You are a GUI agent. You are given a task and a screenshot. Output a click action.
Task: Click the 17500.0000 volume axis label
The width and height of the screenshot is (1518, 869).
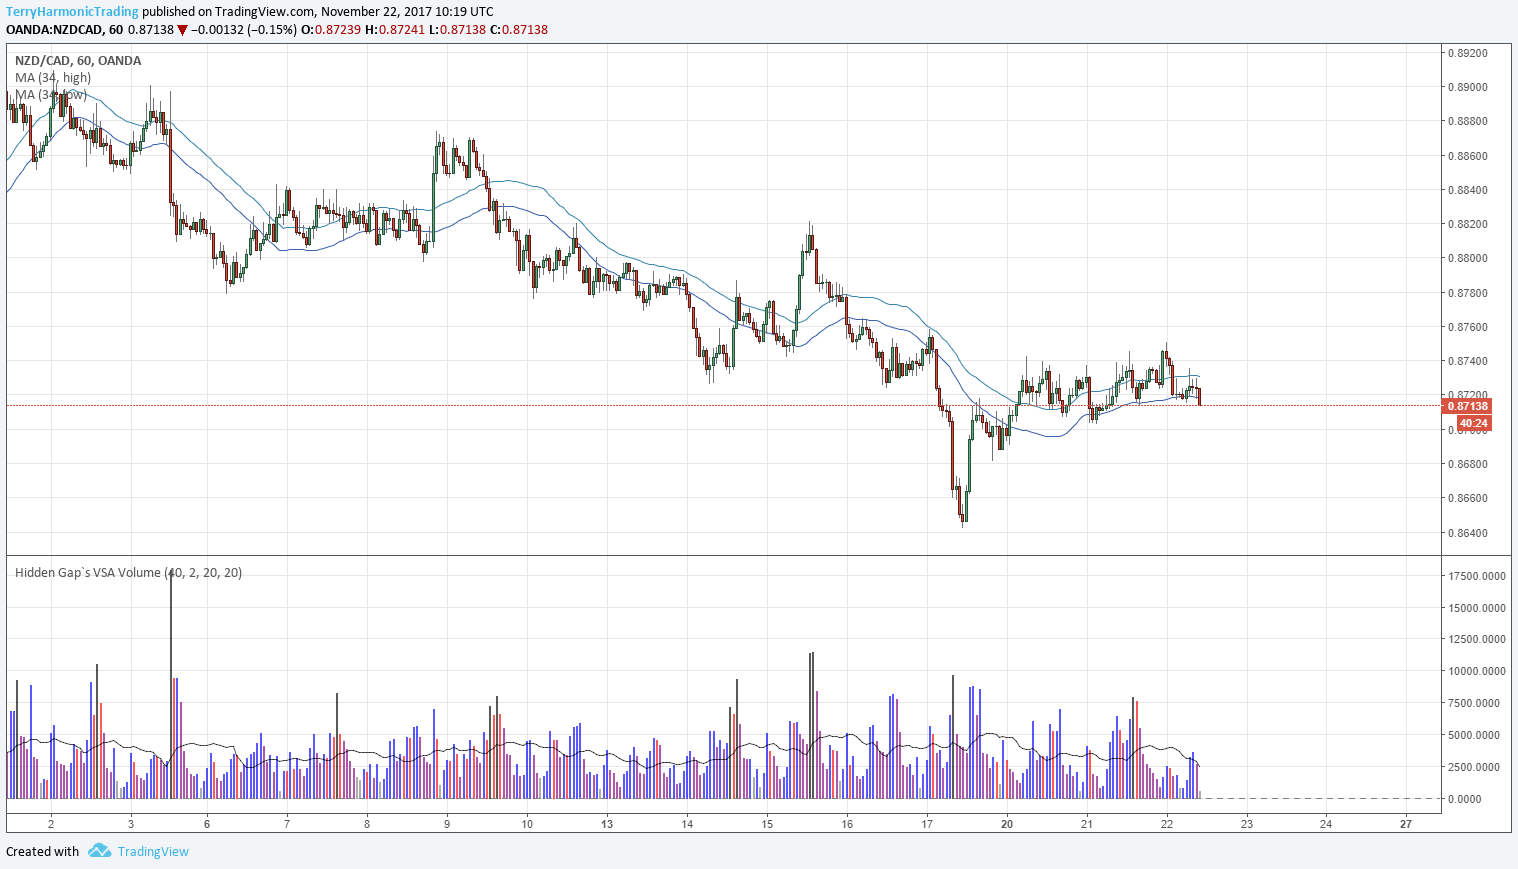click(x=1477, y=576)
